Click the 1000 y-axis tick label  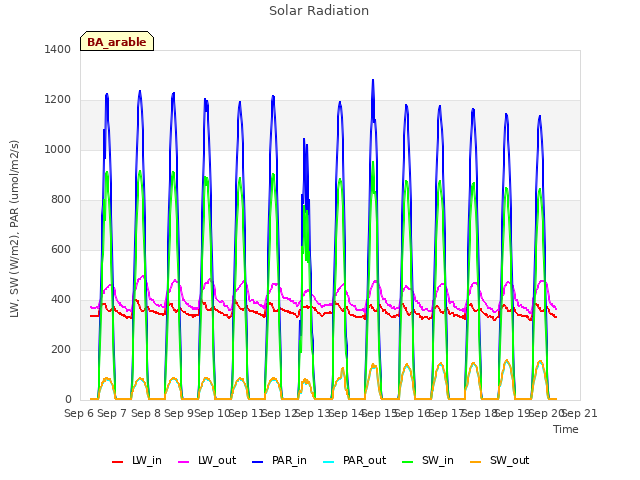[58, 149]
